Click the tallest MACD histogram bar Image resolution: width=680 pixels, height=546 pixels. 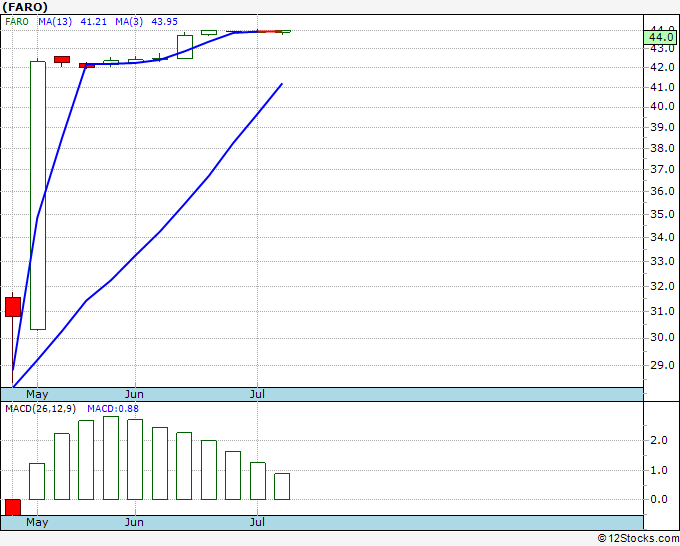pyautogui.click(x=111, y=458)
